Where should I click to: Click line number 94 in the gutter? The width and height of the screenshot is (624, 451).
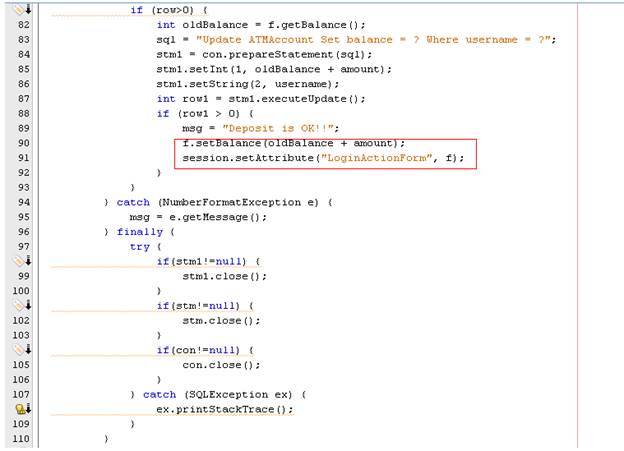24,202
